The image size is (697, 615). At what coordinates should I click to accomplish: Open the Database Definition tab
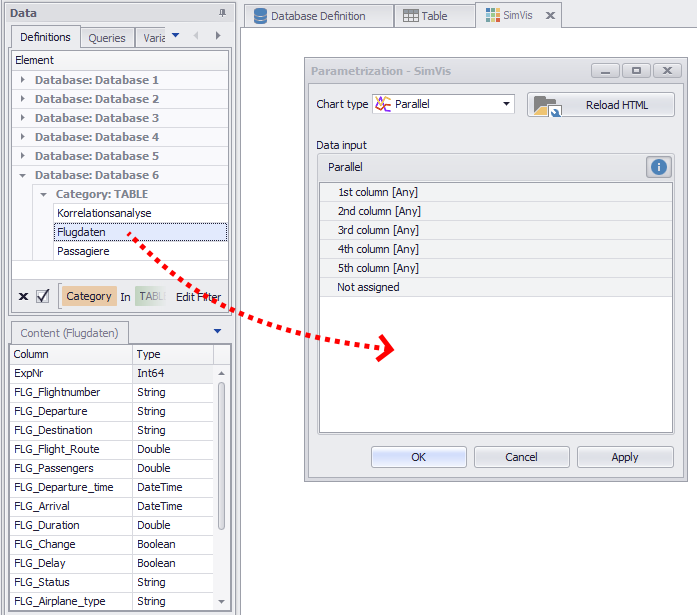click(309, 16)
